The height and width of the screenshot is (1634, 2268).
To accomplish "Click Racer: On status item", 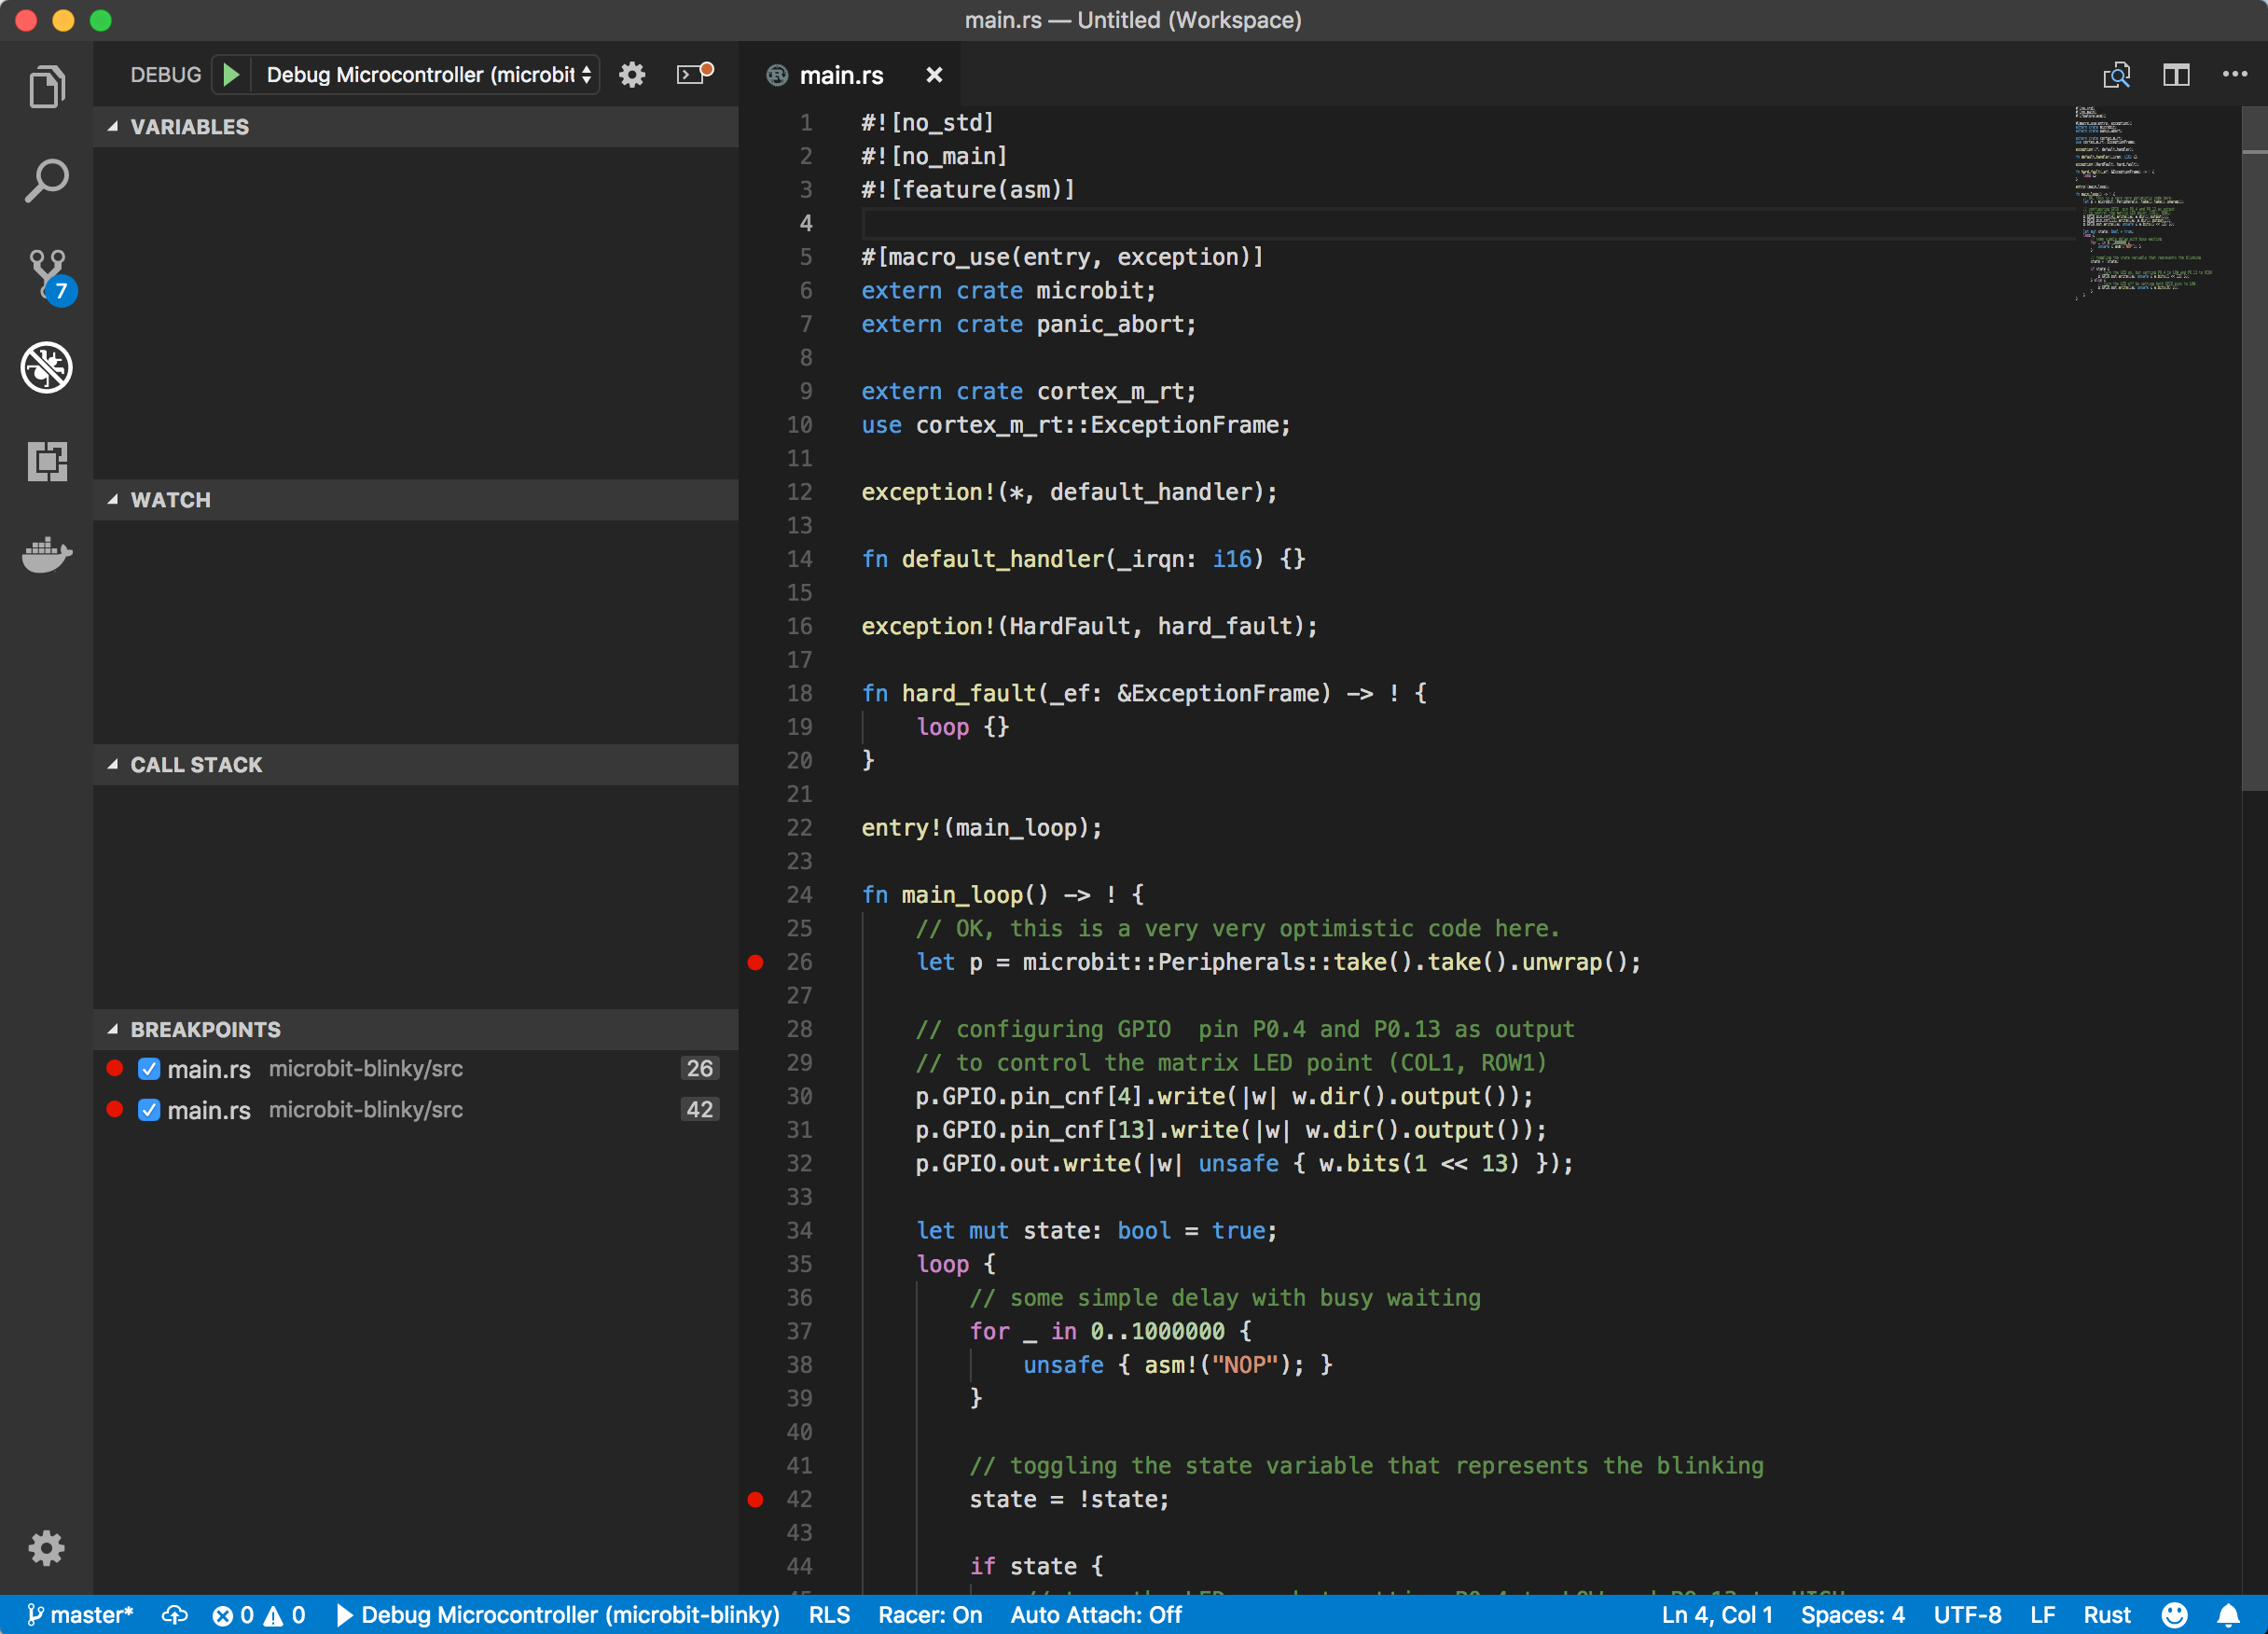I will click(930, 1615).
